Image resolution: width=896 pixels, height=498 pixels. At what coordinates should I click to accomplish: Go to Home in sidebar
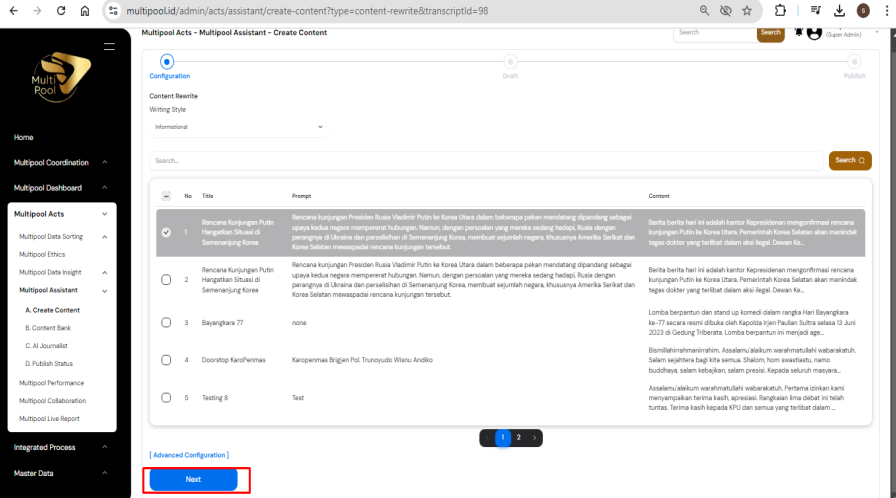click(x=23, y=138)
